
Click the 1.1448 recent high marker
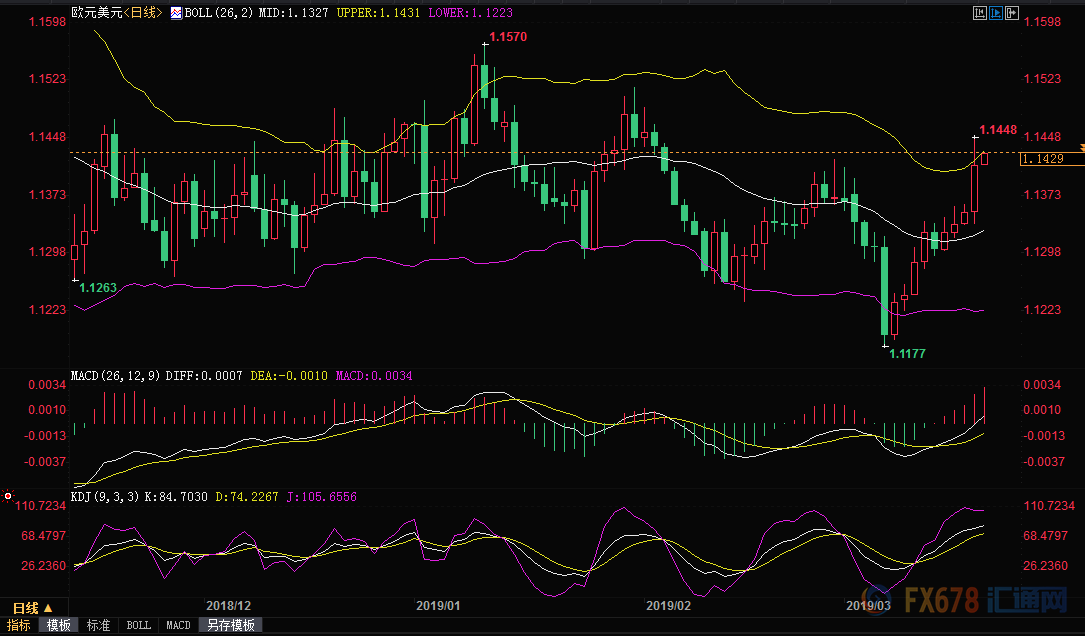click(x=999, y=130)
